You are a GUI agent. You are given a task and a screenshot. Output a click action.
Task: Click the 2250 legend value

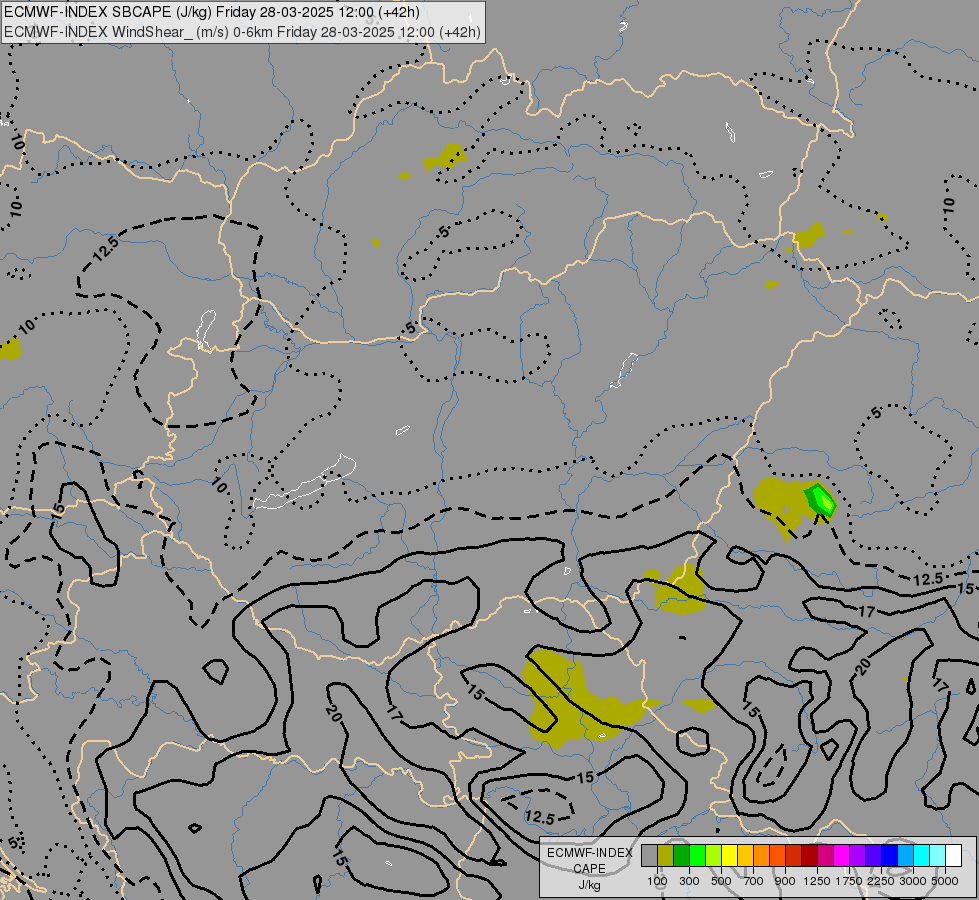pyautogui.click(x=881, y=881)
